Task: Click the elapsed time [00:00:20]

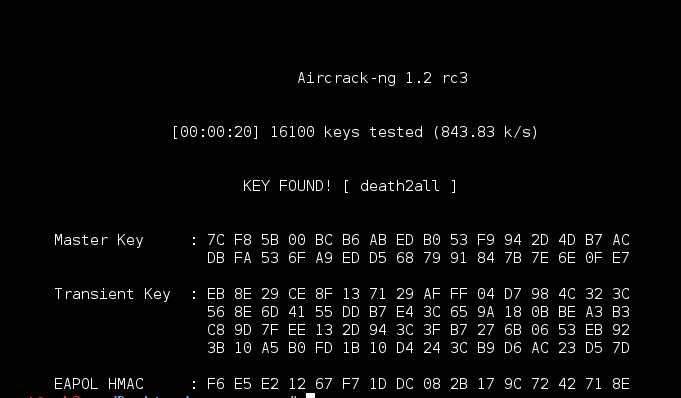Action: click(x=215, y=132)
